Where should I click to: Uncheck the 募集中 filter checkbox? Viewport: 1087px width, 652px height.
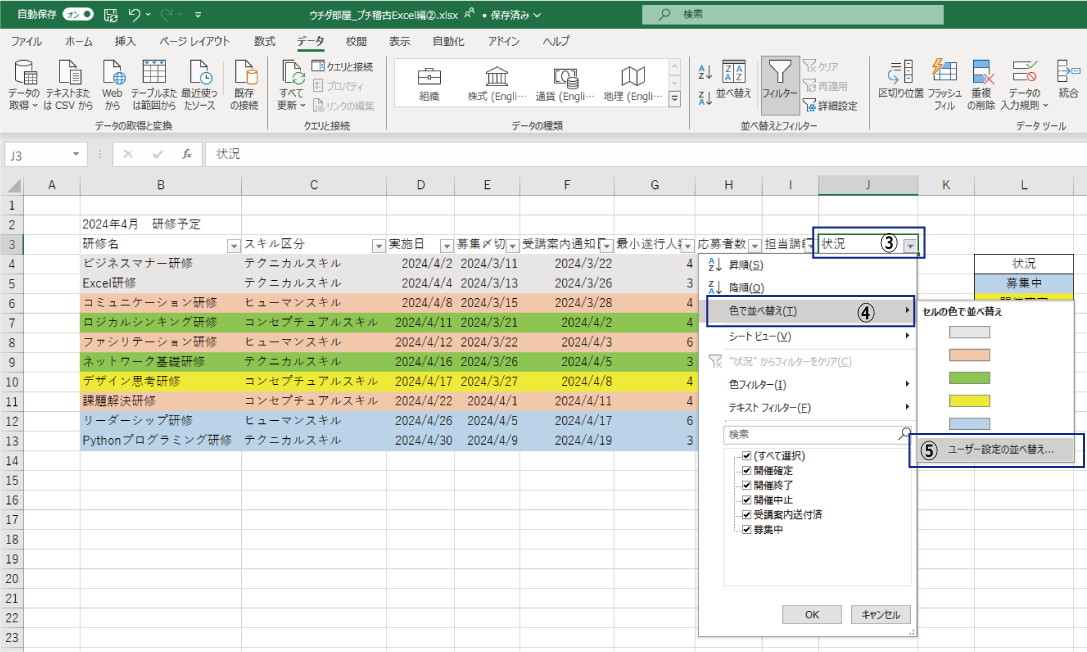point(746,530)
